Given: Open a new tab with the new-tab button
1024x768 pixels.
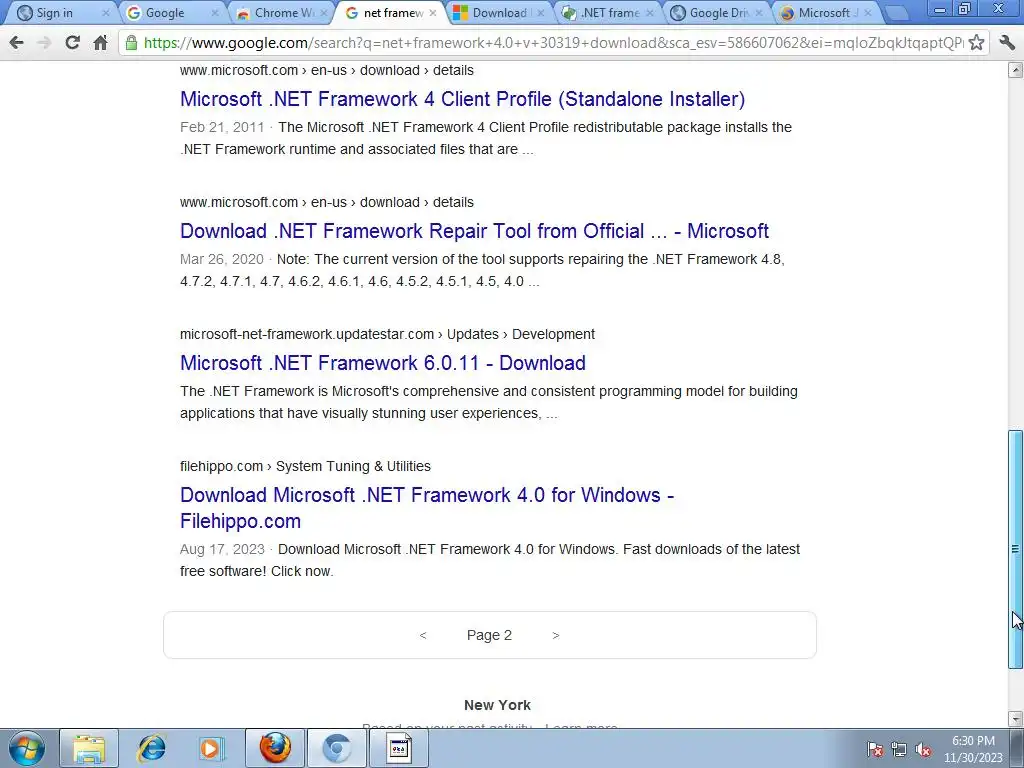Looking at the screenshot, I should coord(897,13).
